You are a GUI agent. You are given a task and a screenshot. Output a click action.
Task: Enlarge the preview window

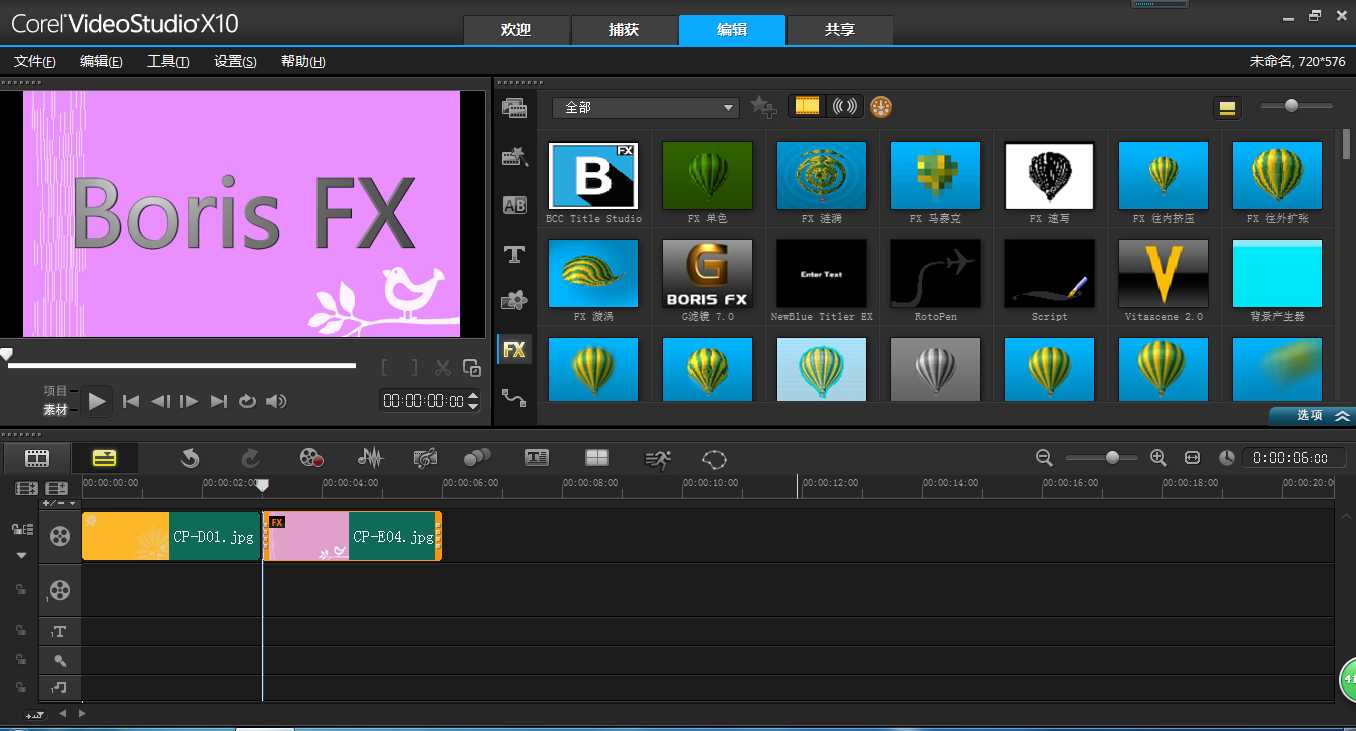click(472, 368)
